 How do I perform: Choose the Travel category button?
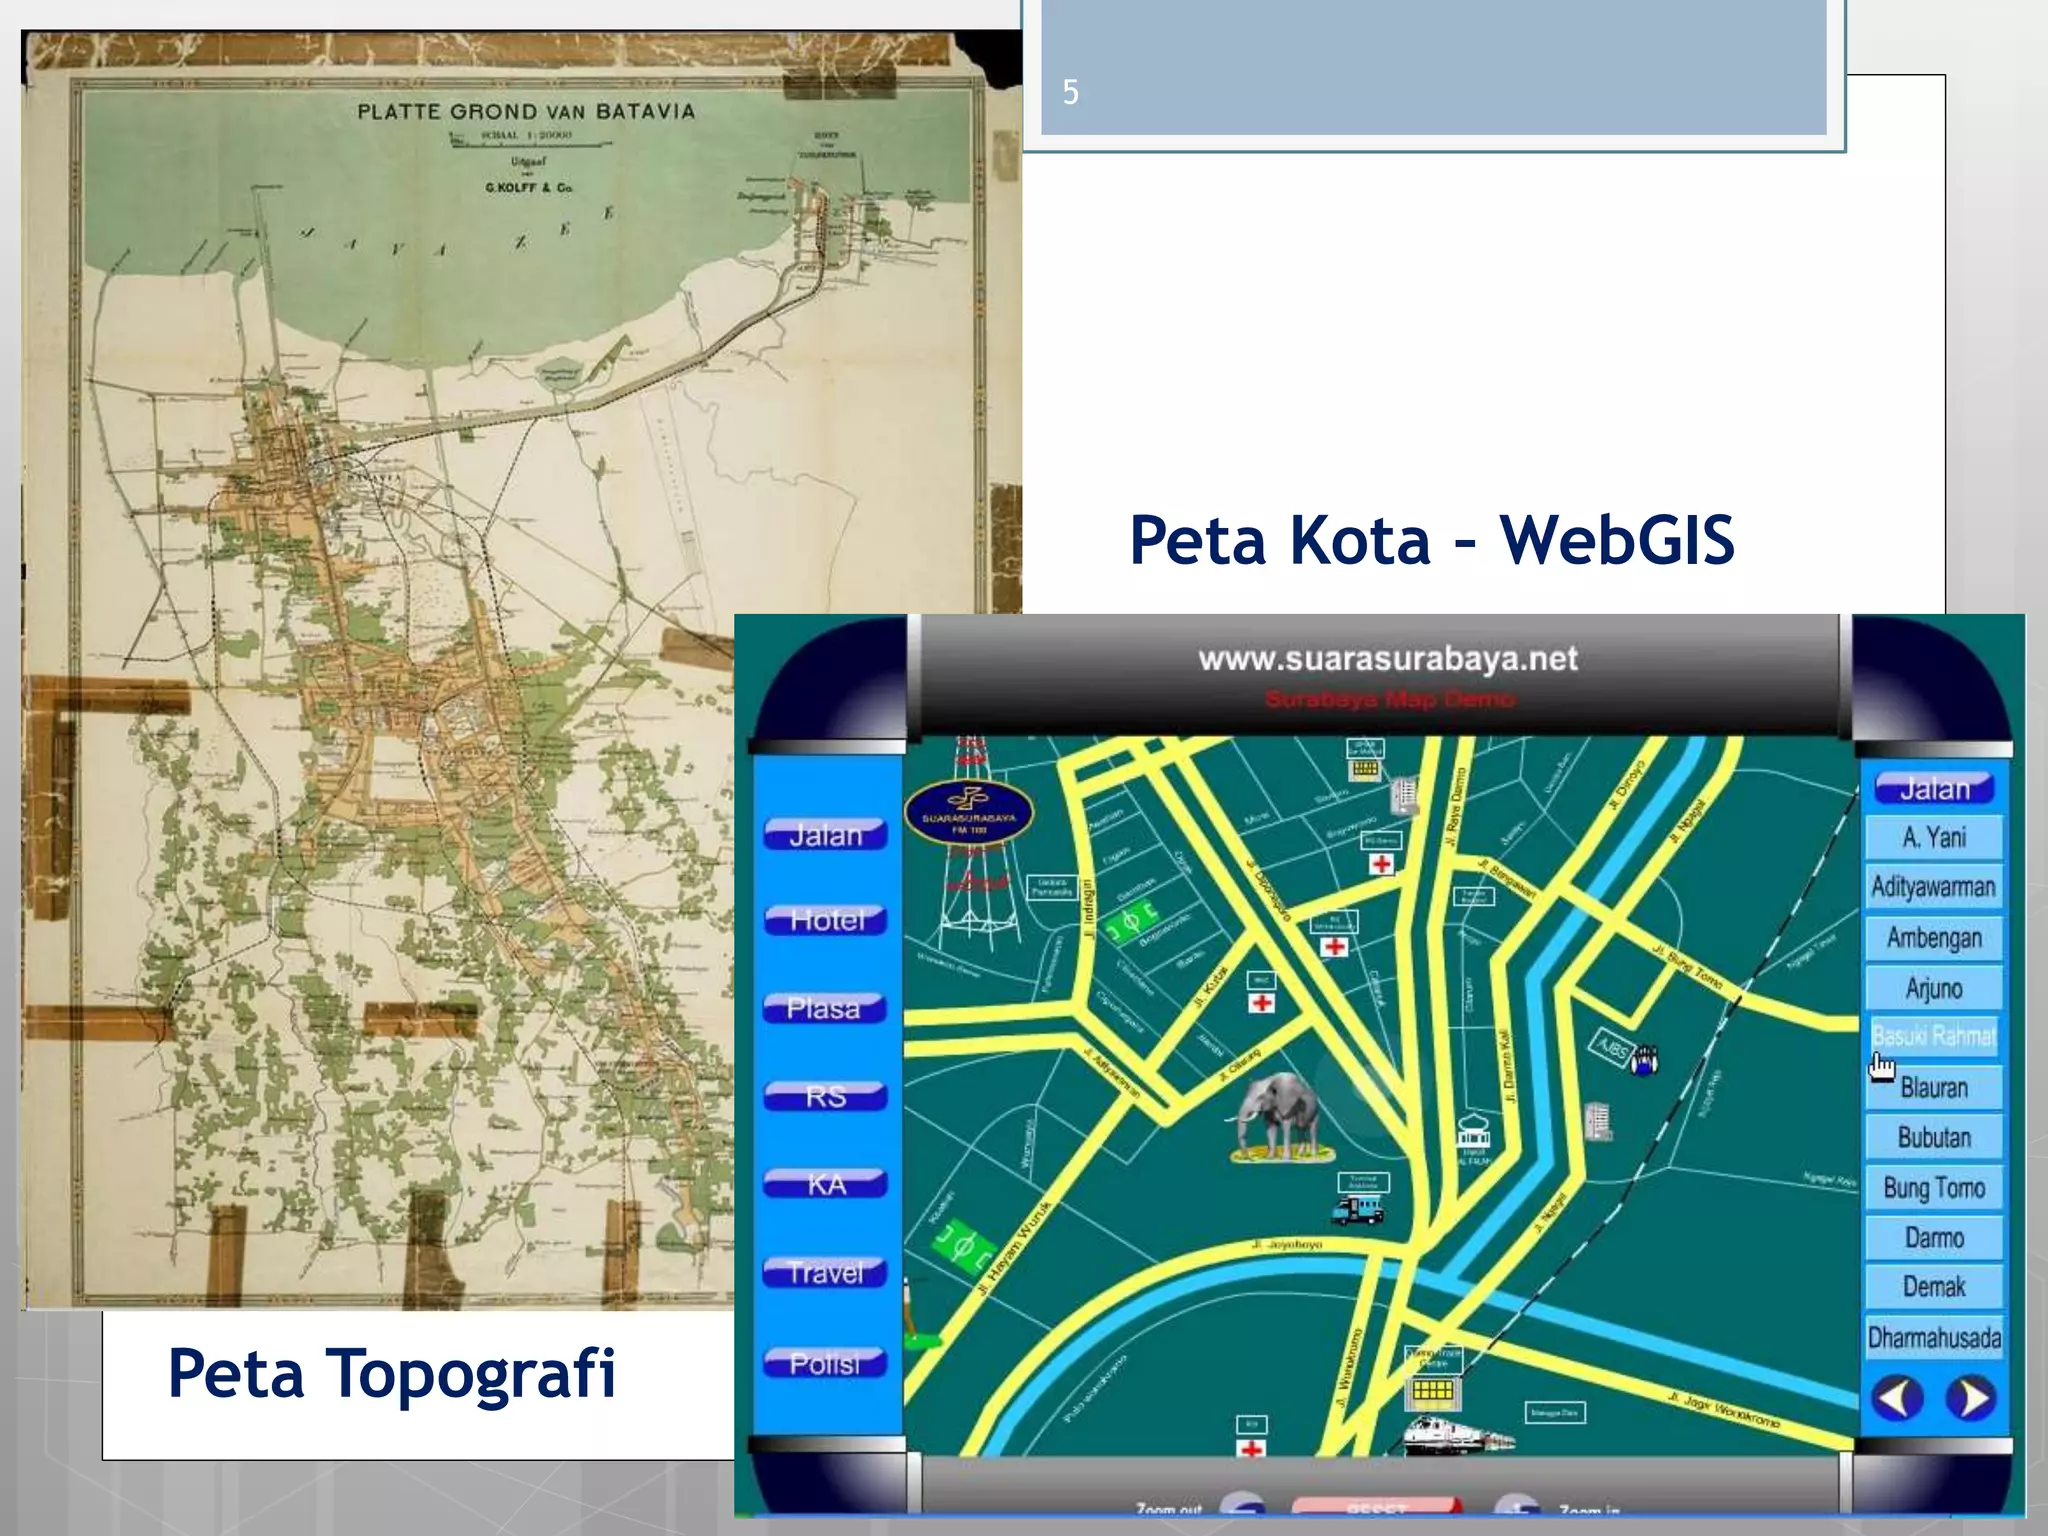click(x=825, y=1272)
